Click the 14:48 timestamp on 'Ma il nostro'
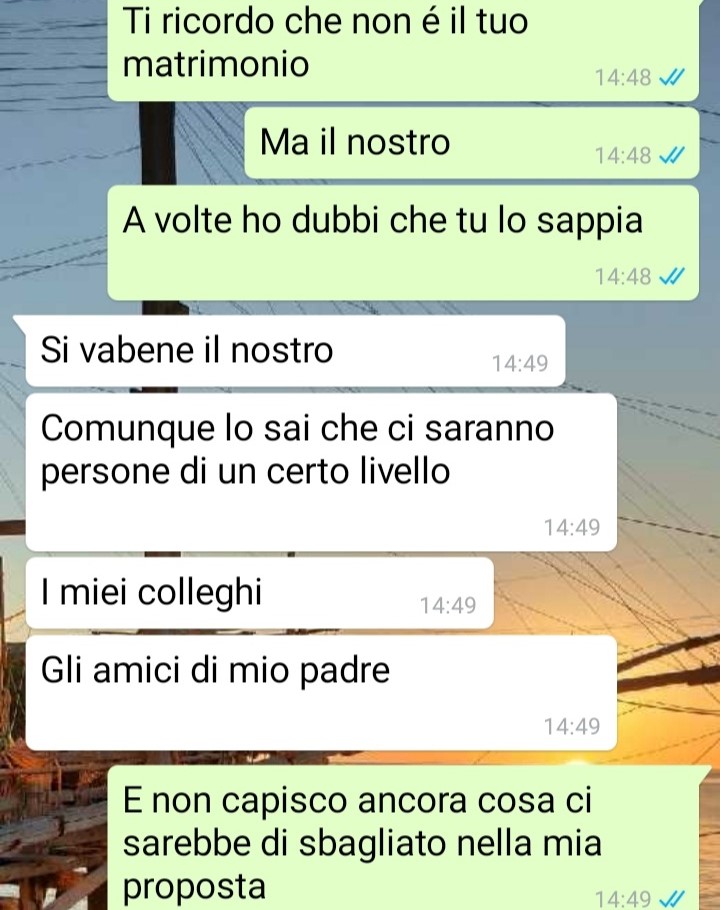Screen dimensions: 720x910 click(x=623, y=156)
